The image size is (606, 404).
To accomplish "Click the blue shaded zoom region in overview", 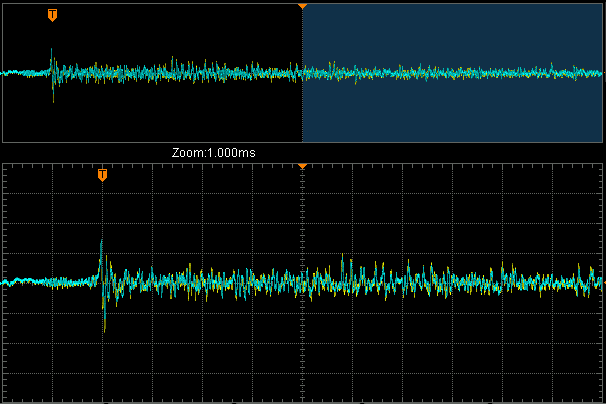I will [452, 73].
